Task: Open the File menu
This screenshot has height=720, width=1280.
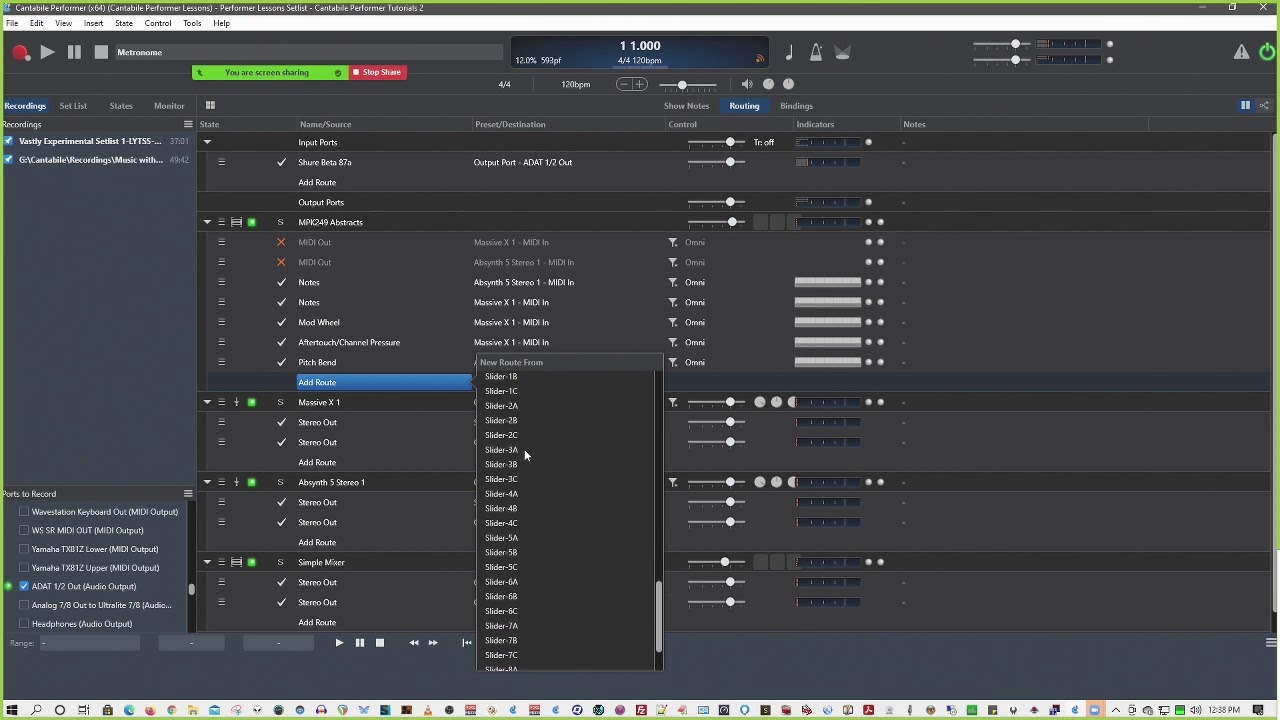Action: (12, 23)
